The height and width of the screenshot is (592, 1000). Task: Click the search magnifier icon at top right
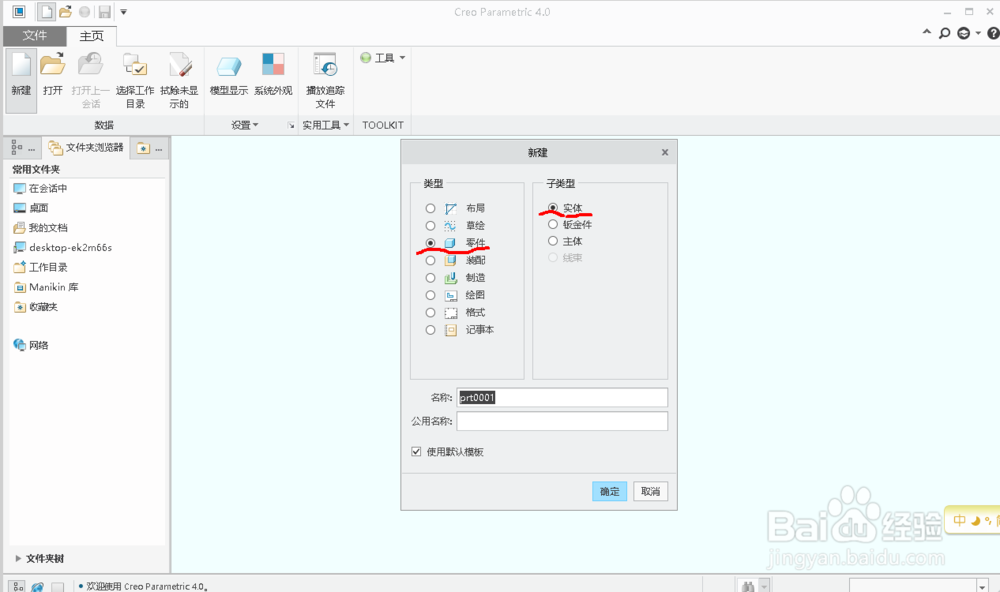(945, 33)
